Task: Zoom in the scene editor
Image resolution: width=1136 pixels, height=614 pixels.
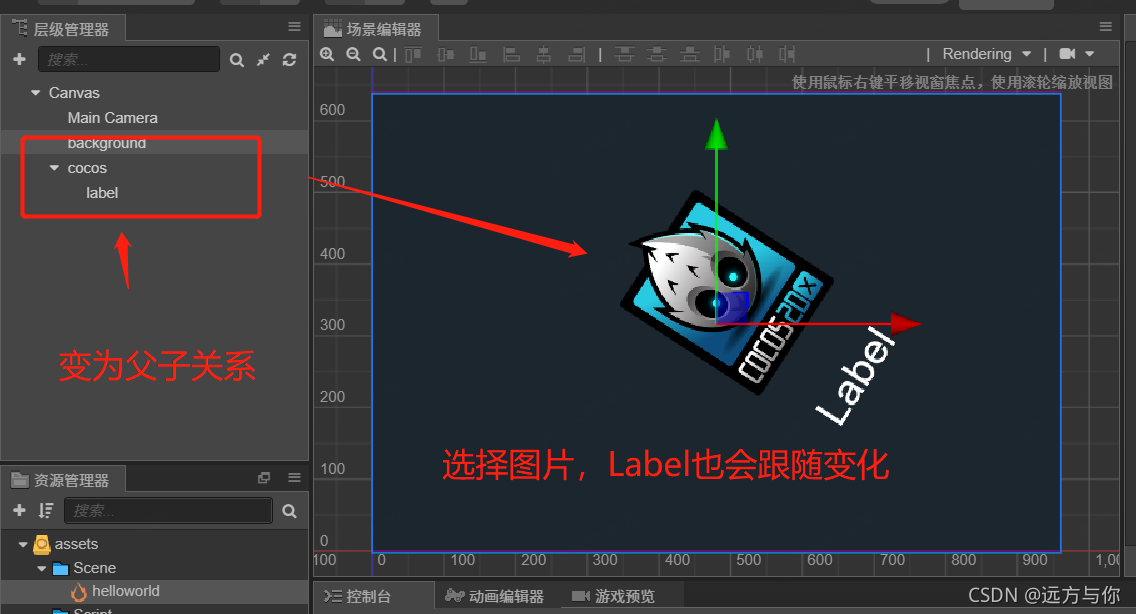Action: pyautogui.click(x=327, y=54)
